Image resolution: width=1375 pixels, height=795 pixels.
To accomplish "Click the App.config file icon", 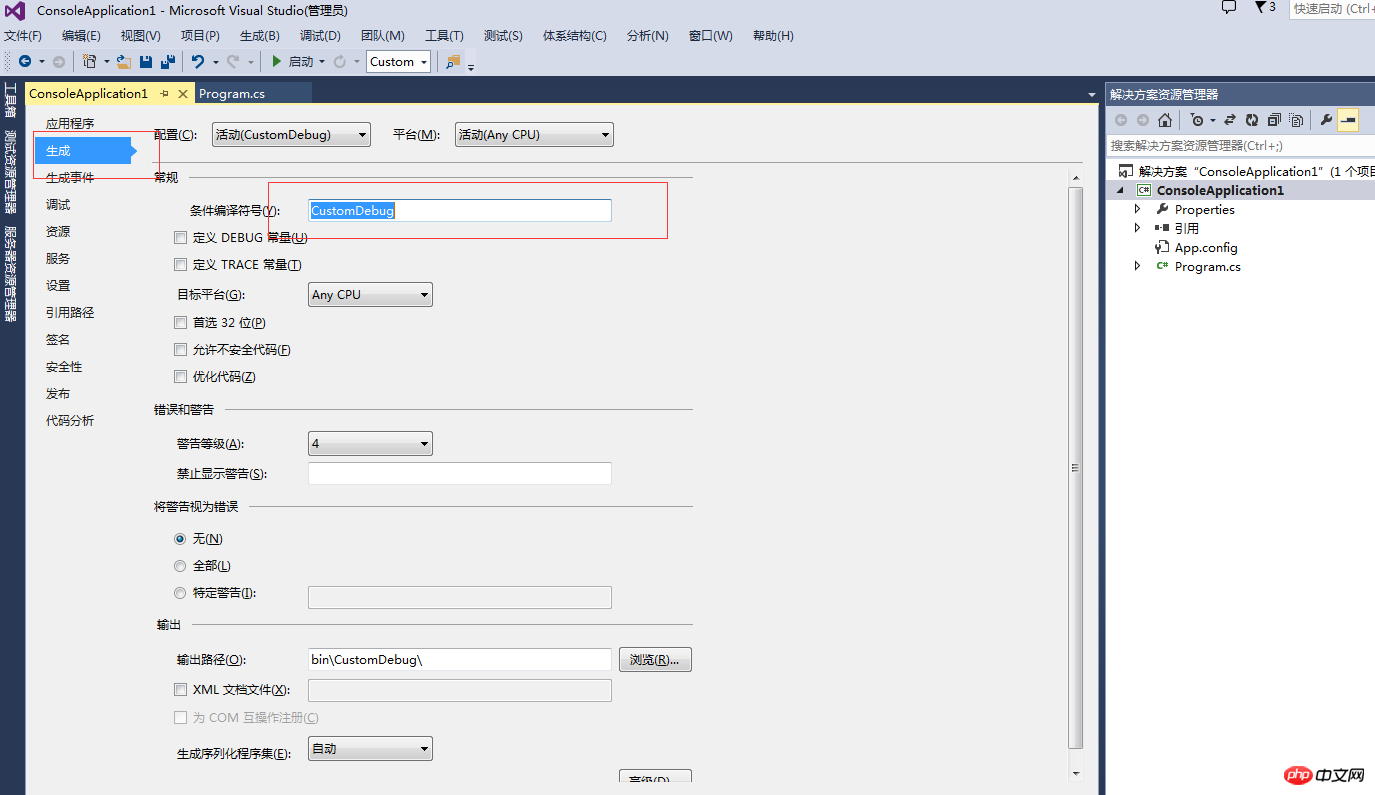I will 1162,247.
